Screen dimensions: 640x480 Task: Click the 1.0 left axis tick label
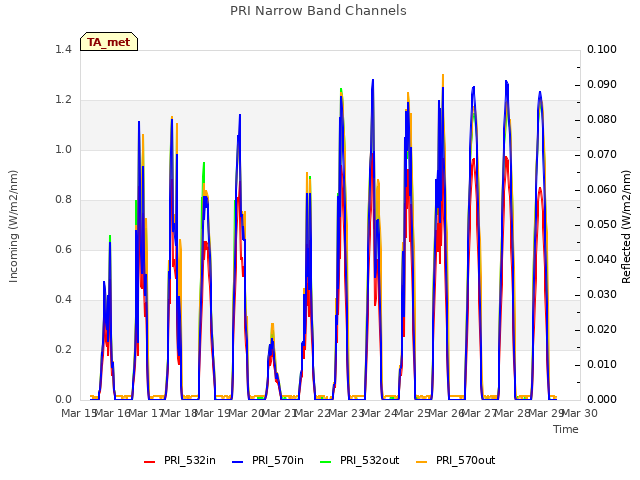point(63,149)
